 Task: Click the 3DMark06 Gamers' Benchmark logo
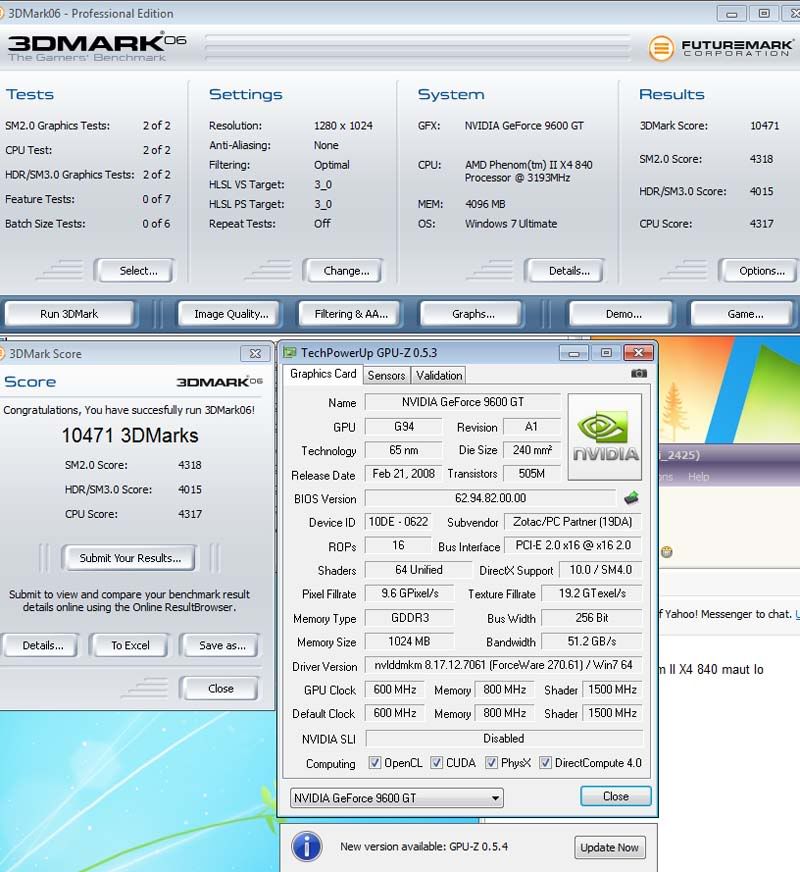click(97, 47)
